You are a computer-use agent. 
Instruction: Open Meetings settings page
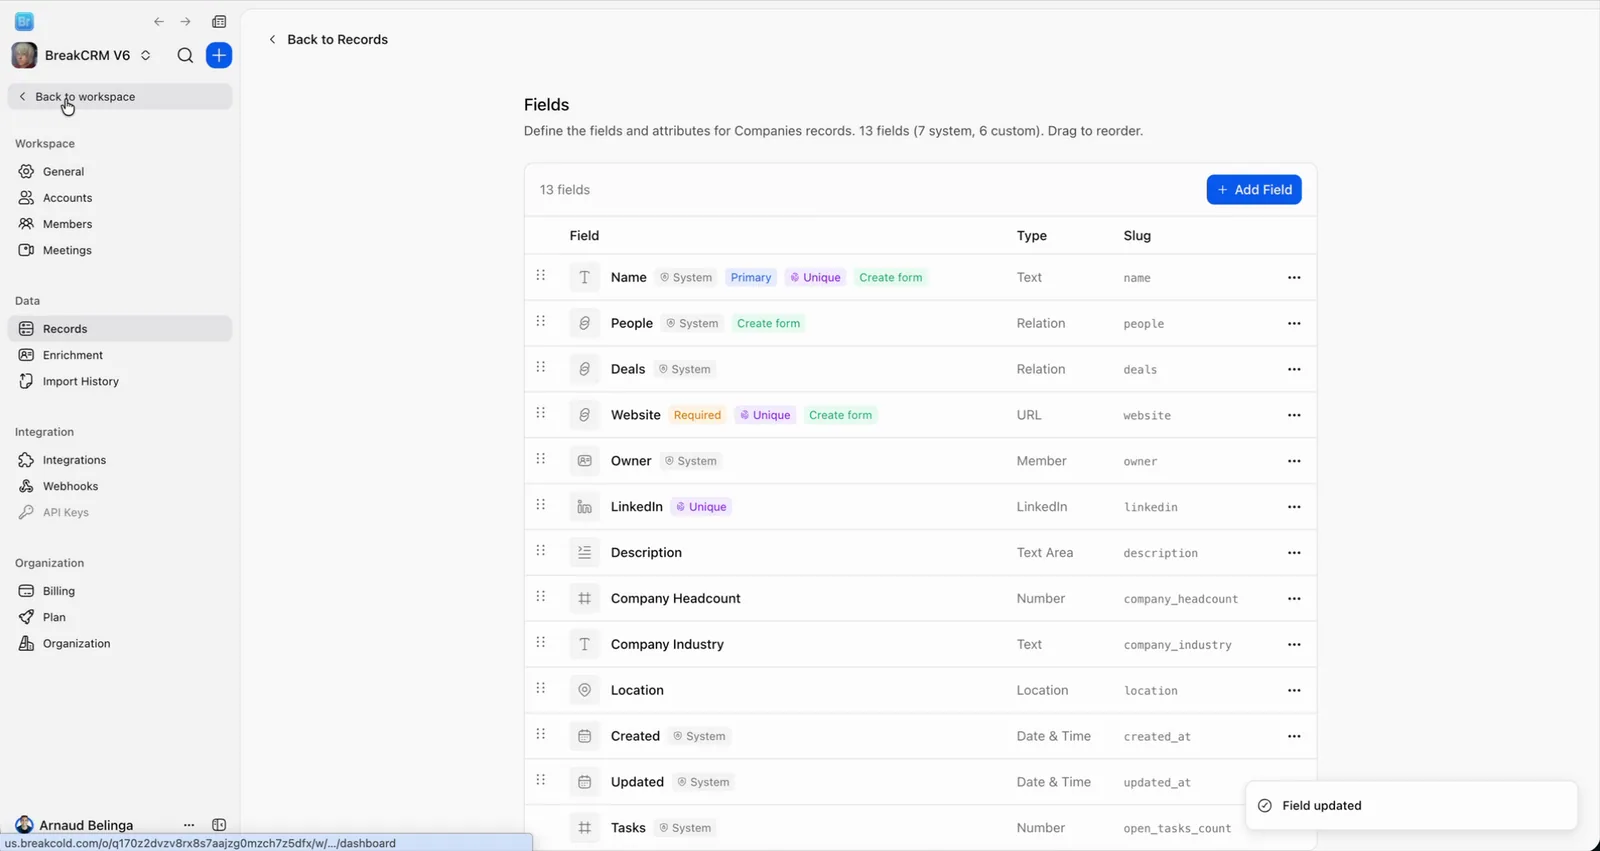click(x=120, y=250)
